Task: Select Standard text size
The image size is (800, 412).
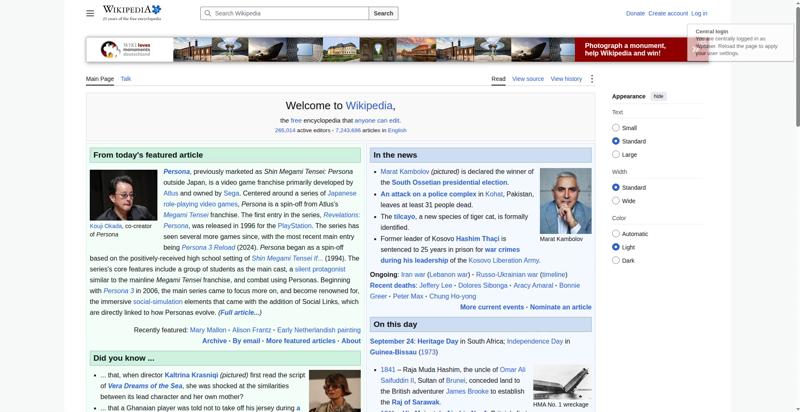Action: click(616, 141)
